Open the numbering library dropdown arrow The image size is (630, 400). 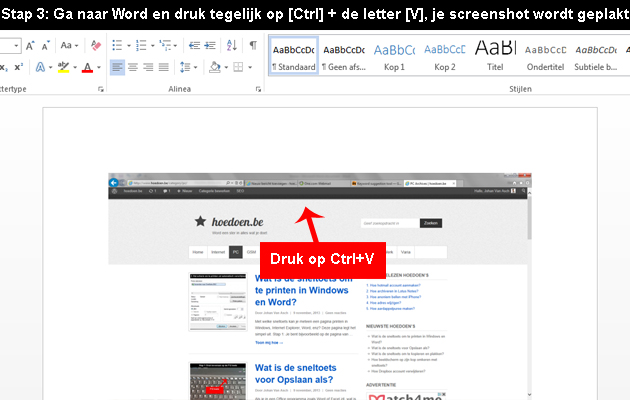coord(153,46)
